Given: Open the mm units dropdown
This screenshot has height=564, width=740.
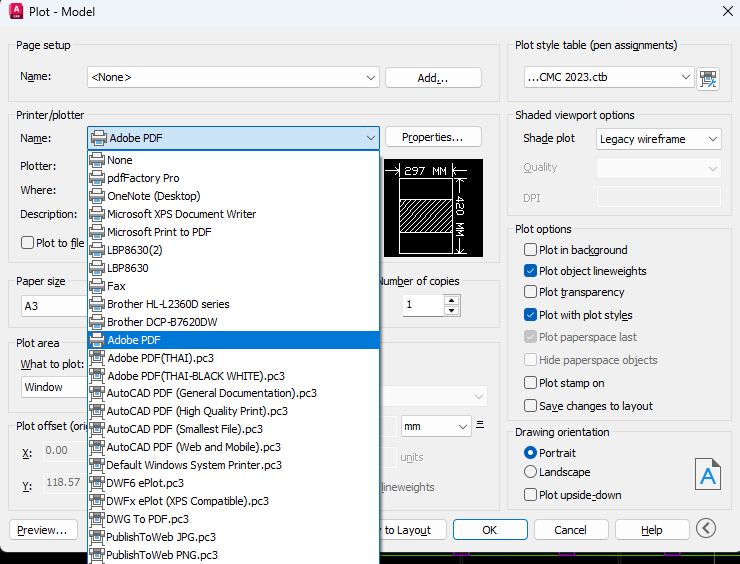Looking at the screenshot, I should 436,426.
